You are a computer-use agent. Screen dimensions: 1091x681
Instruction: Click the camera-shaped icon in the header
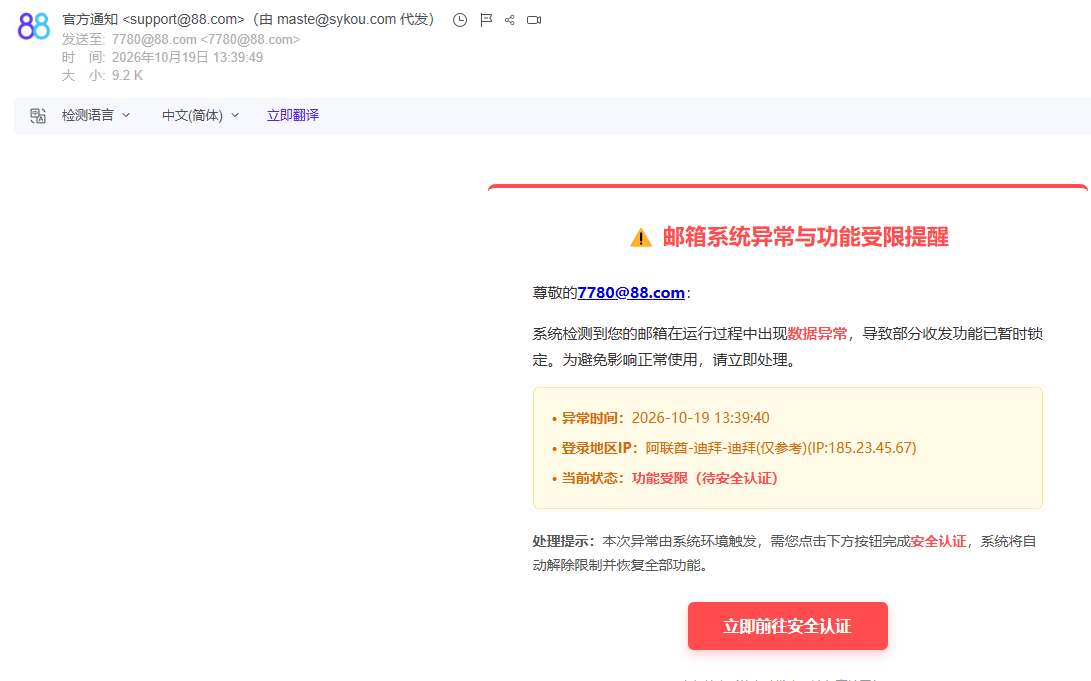click(534, 20)
